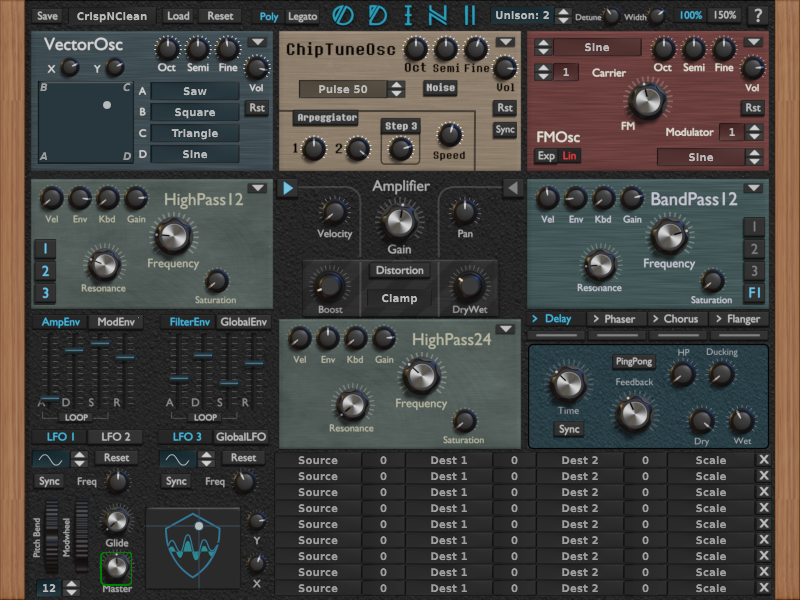Switch to the LFO 2 tab
This screenshot has height=600, width=800.
(115, 437)
